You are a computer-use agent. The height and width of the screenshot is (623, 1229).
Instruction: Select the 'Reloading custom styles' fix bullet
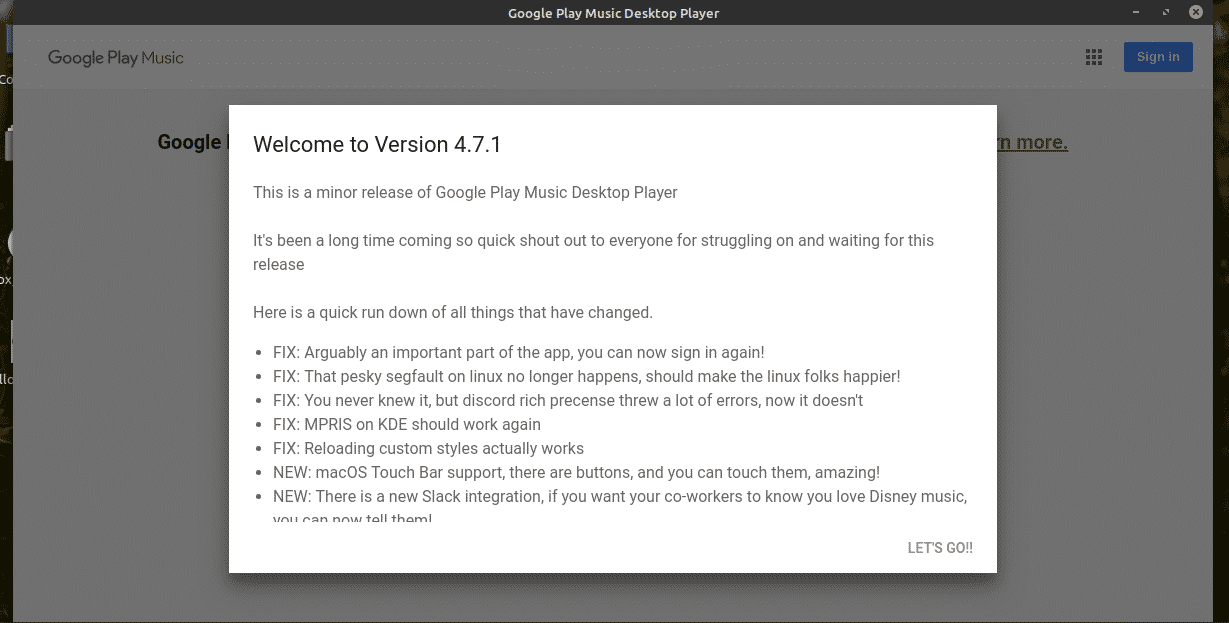pos(428,449)
